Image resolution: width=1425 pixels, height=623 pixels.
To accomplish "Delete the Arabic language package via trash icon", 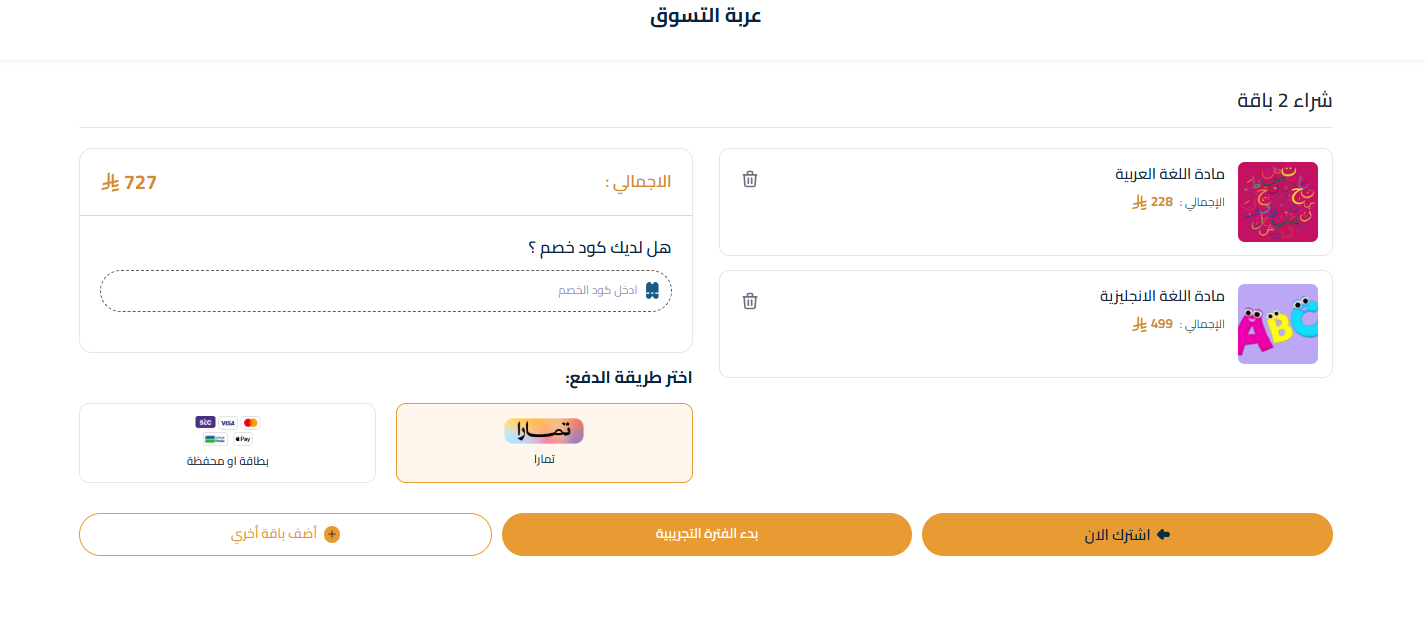I will [x=750, y=179].
